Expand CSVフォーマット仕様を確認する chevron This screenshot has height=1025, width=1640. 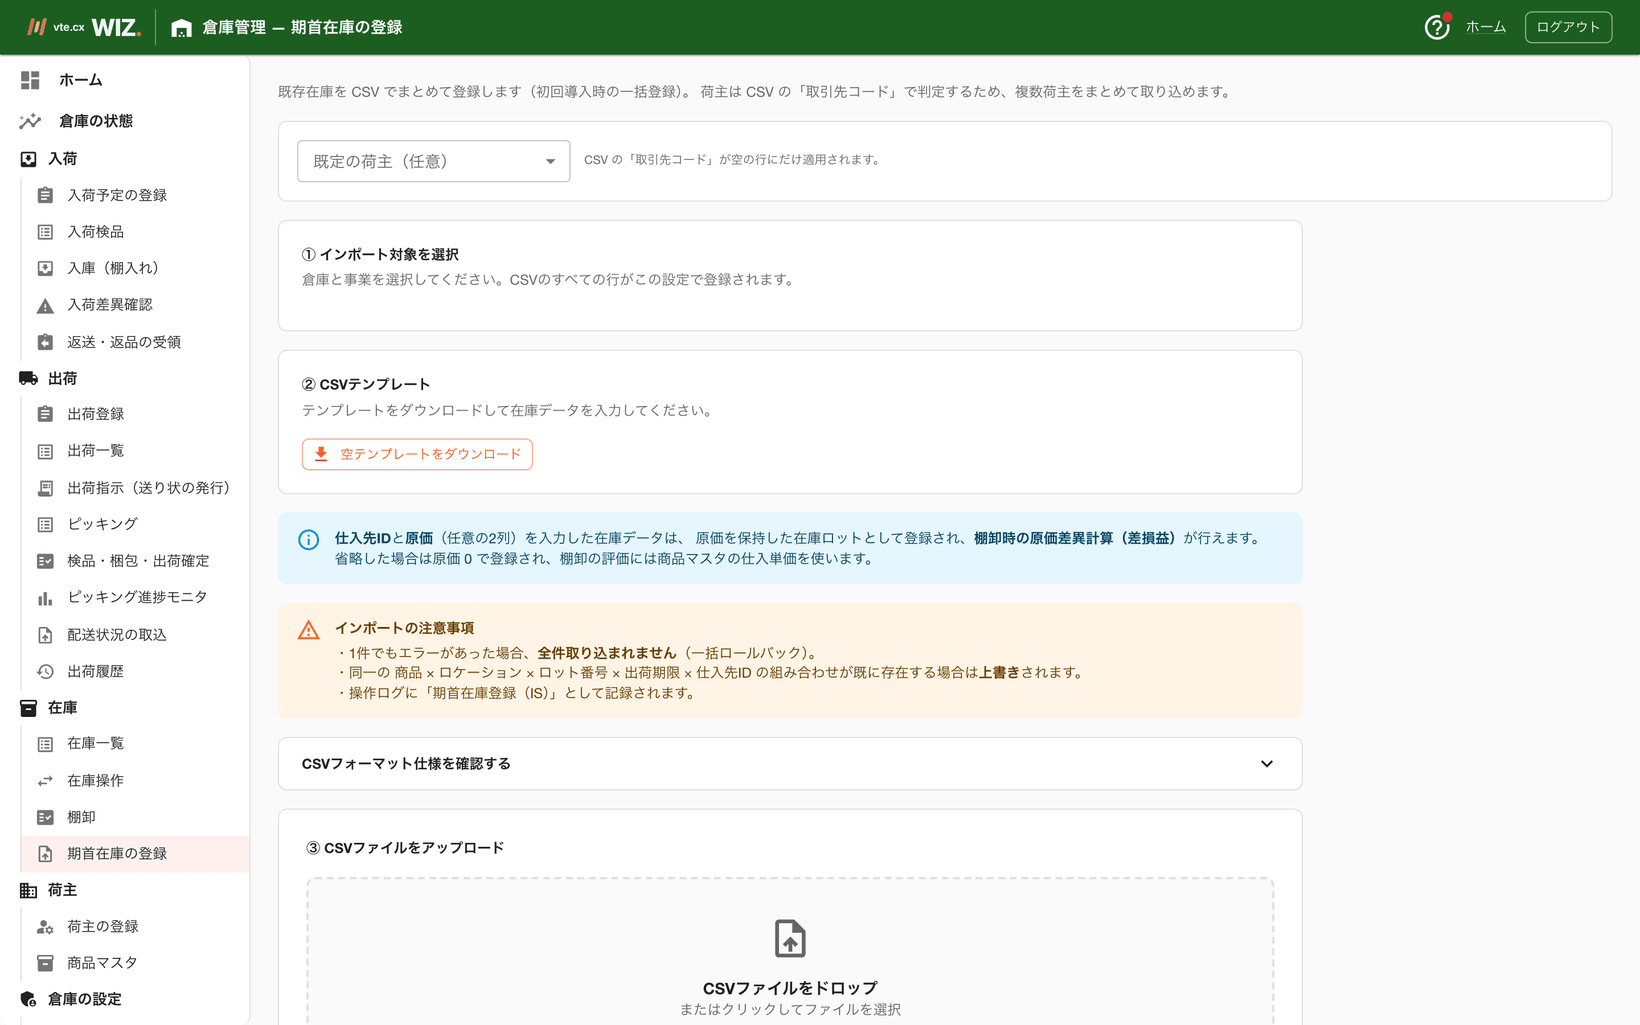(1267, 764)
